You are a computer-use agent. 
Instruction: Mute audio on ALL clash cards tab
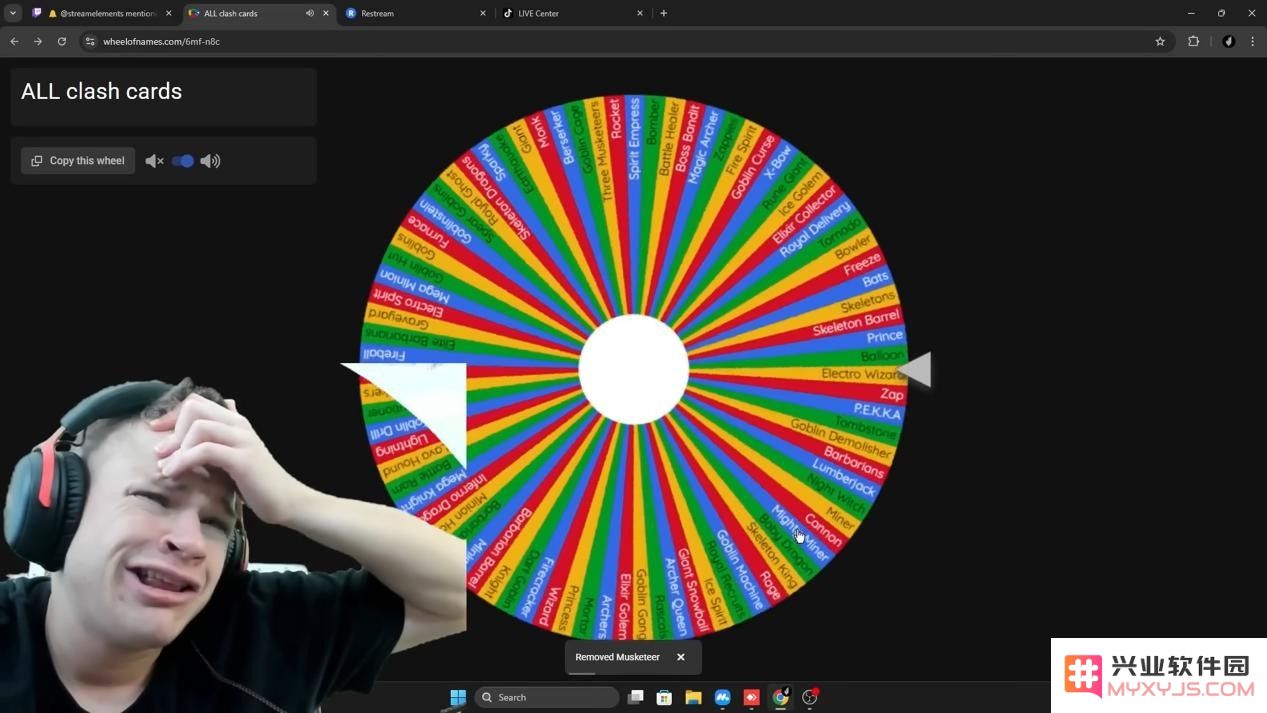309,13
